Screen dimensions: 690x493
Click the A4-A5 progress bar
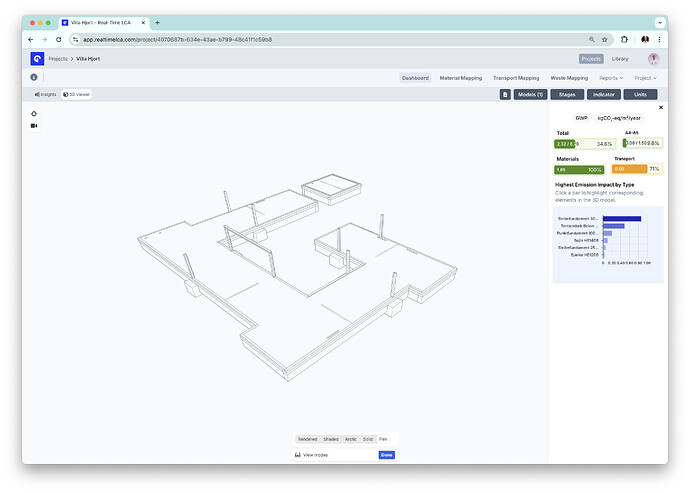point(642,143)
